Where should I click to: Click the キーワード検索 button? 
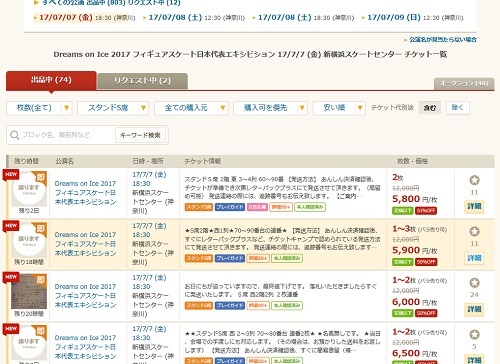140,135
